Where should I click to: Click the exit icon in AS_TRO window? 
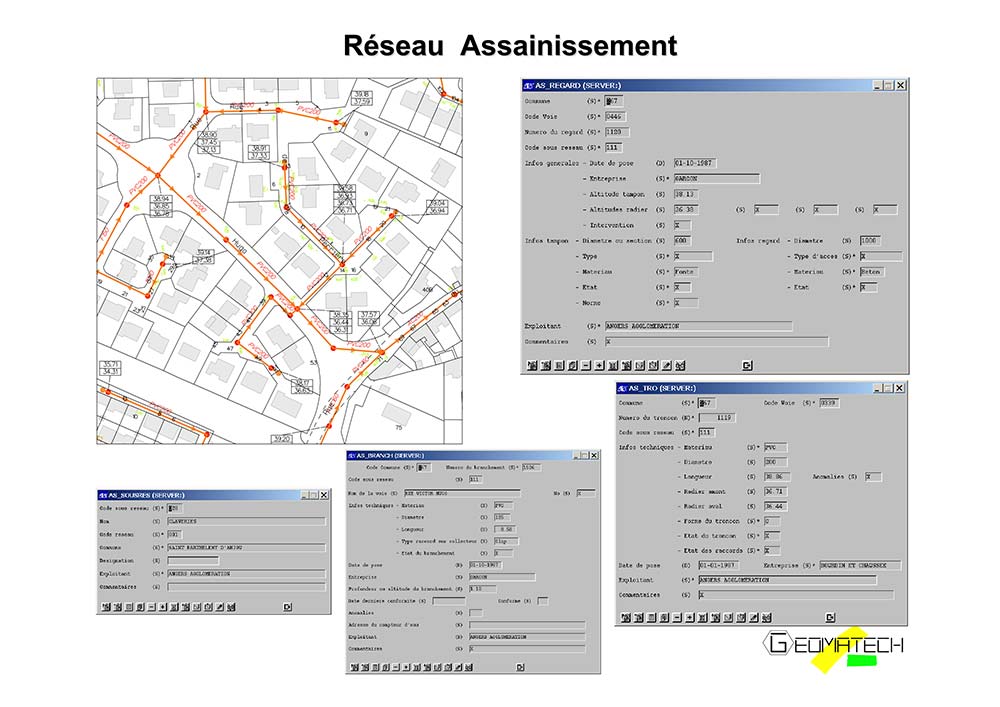pos(830,617)
